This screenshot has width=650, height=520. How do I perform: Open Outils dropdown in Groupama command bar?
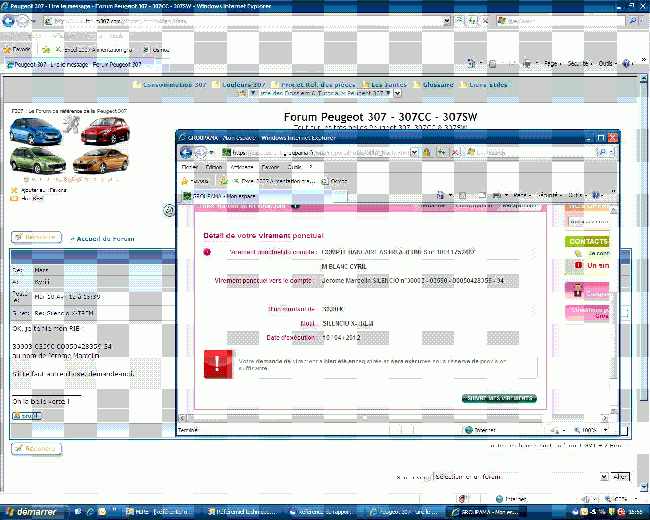tap(577, 195)
